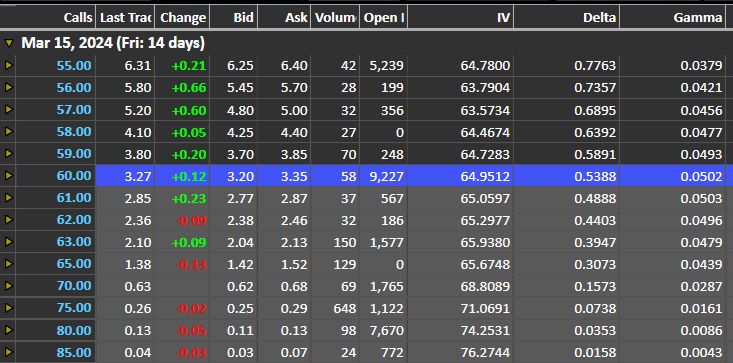The width and height of the screenshot is (733, 363).
Task: Expand the 57.00 strike row arrow
Action: tap(8, 109)
